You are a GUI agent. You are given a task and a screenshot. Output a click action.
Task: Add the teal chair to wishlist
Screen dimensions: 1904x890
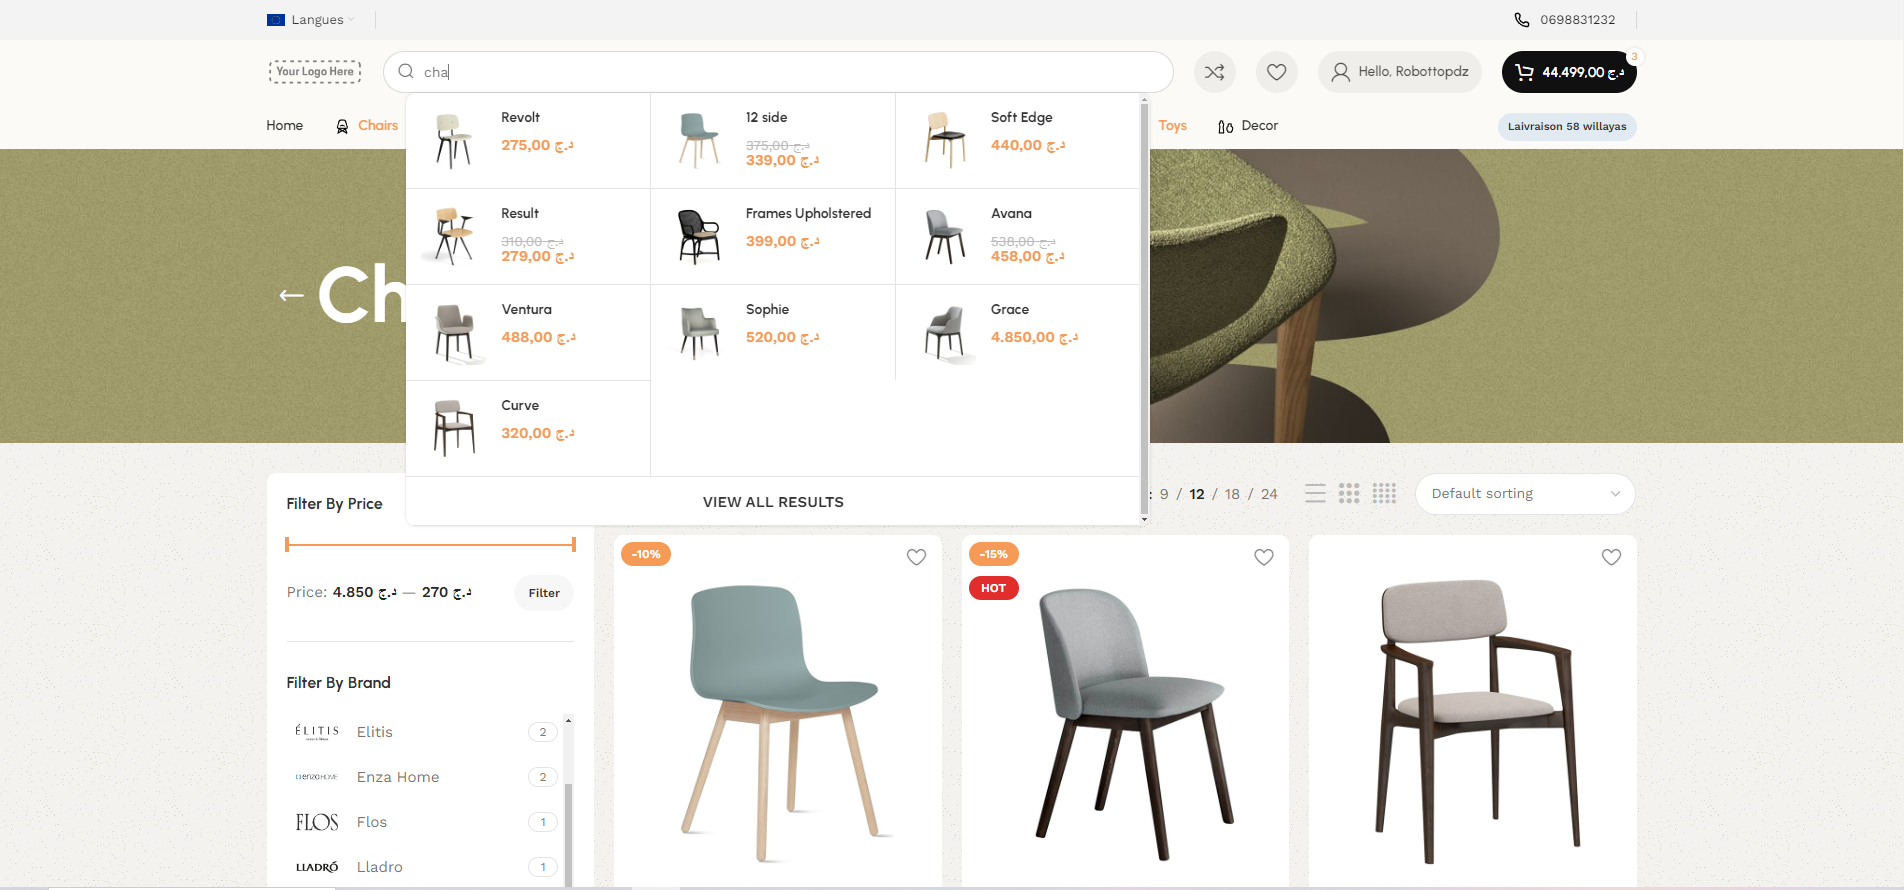point(916,558)
